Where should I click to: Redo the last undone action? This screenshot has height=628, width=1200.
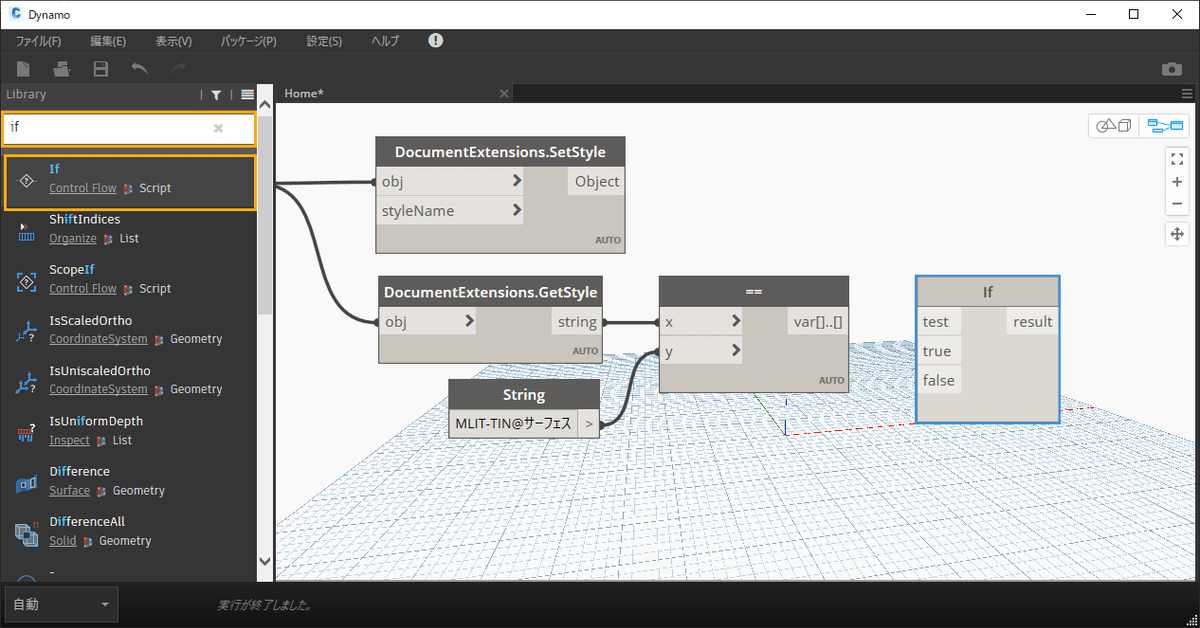(178, 69)
